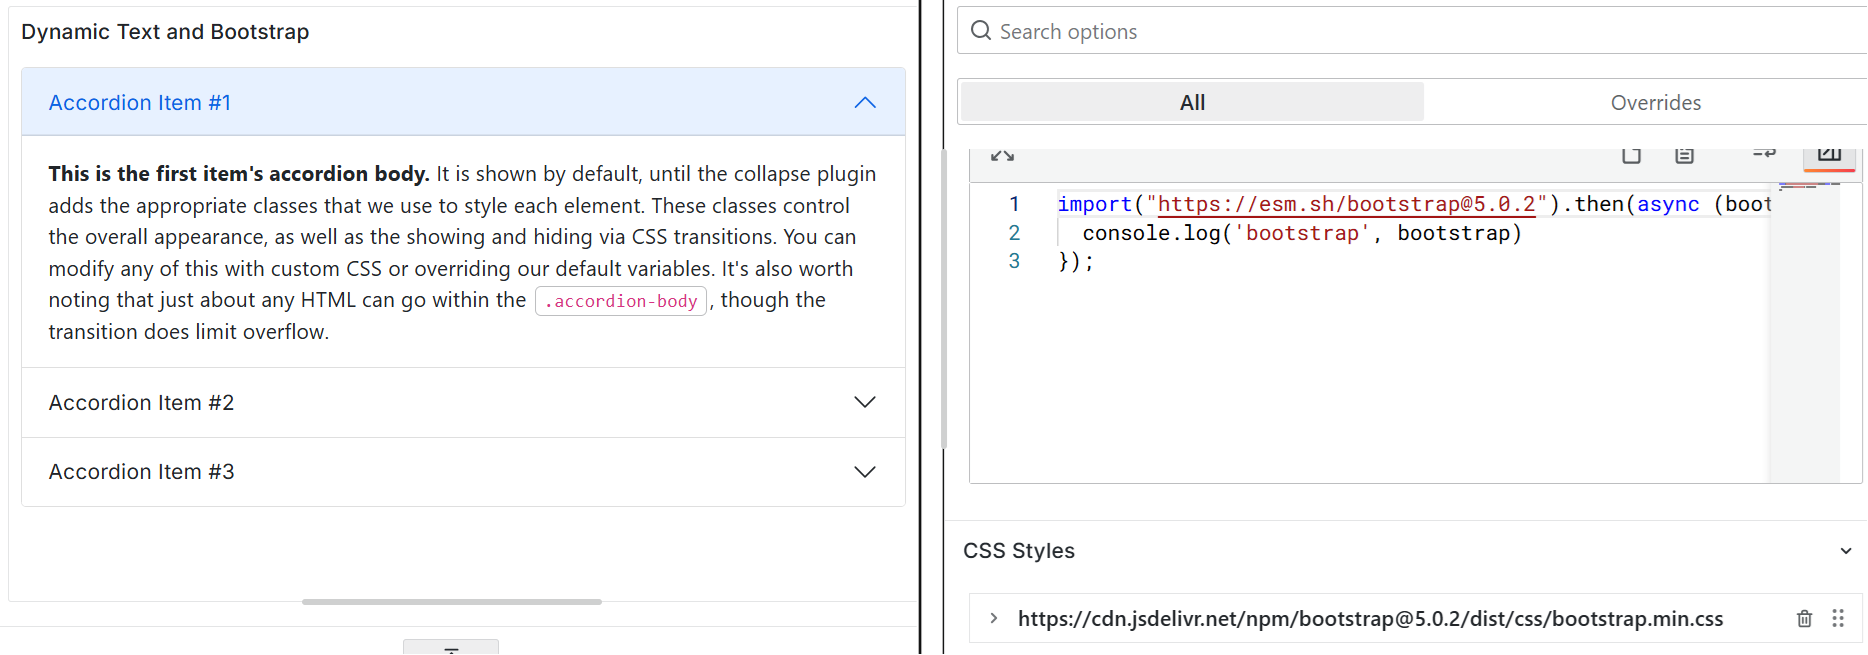Viewport: 1868px width, 655px height.
Task: Click the drag handle on bootstrap.min.css row
Action: pyautogui.click(x=1838, y=619)
